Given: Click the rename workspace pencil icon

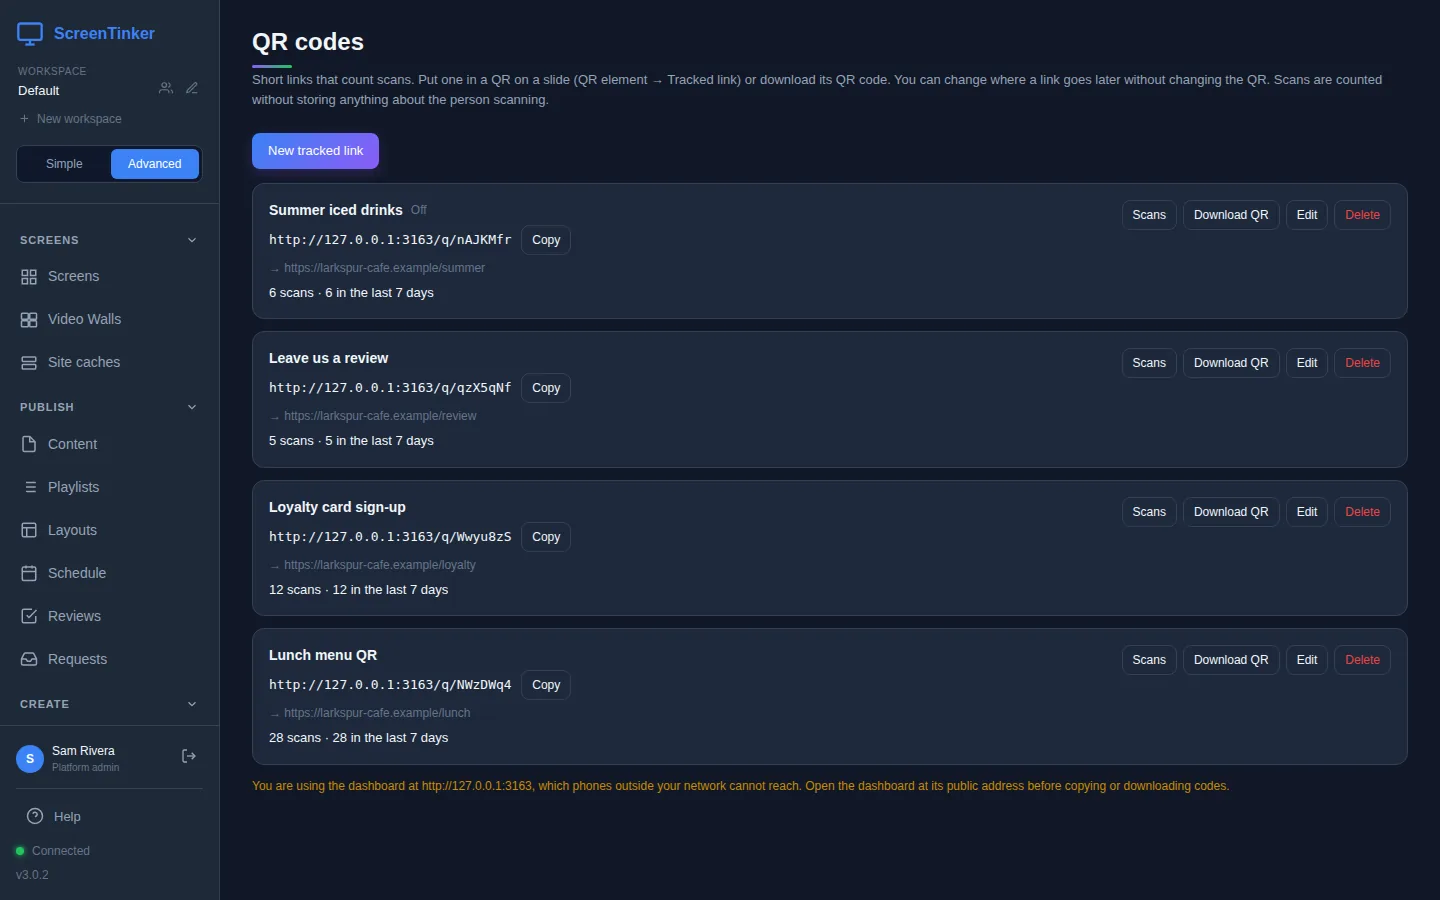Looking at the screenshot, I should 192,89.
